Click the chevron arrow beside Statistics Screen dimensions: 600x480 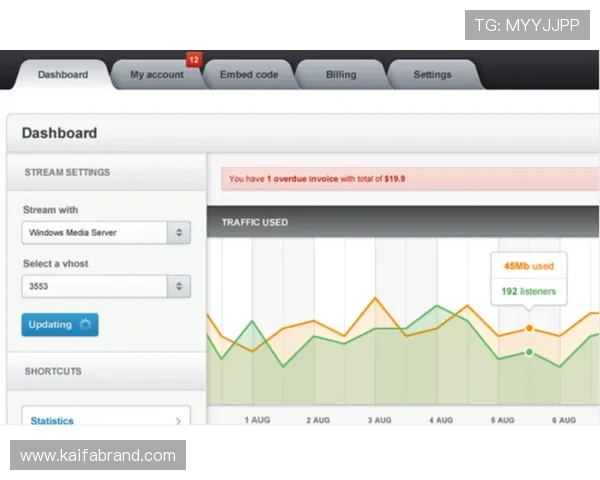click(x=178, y=422)
